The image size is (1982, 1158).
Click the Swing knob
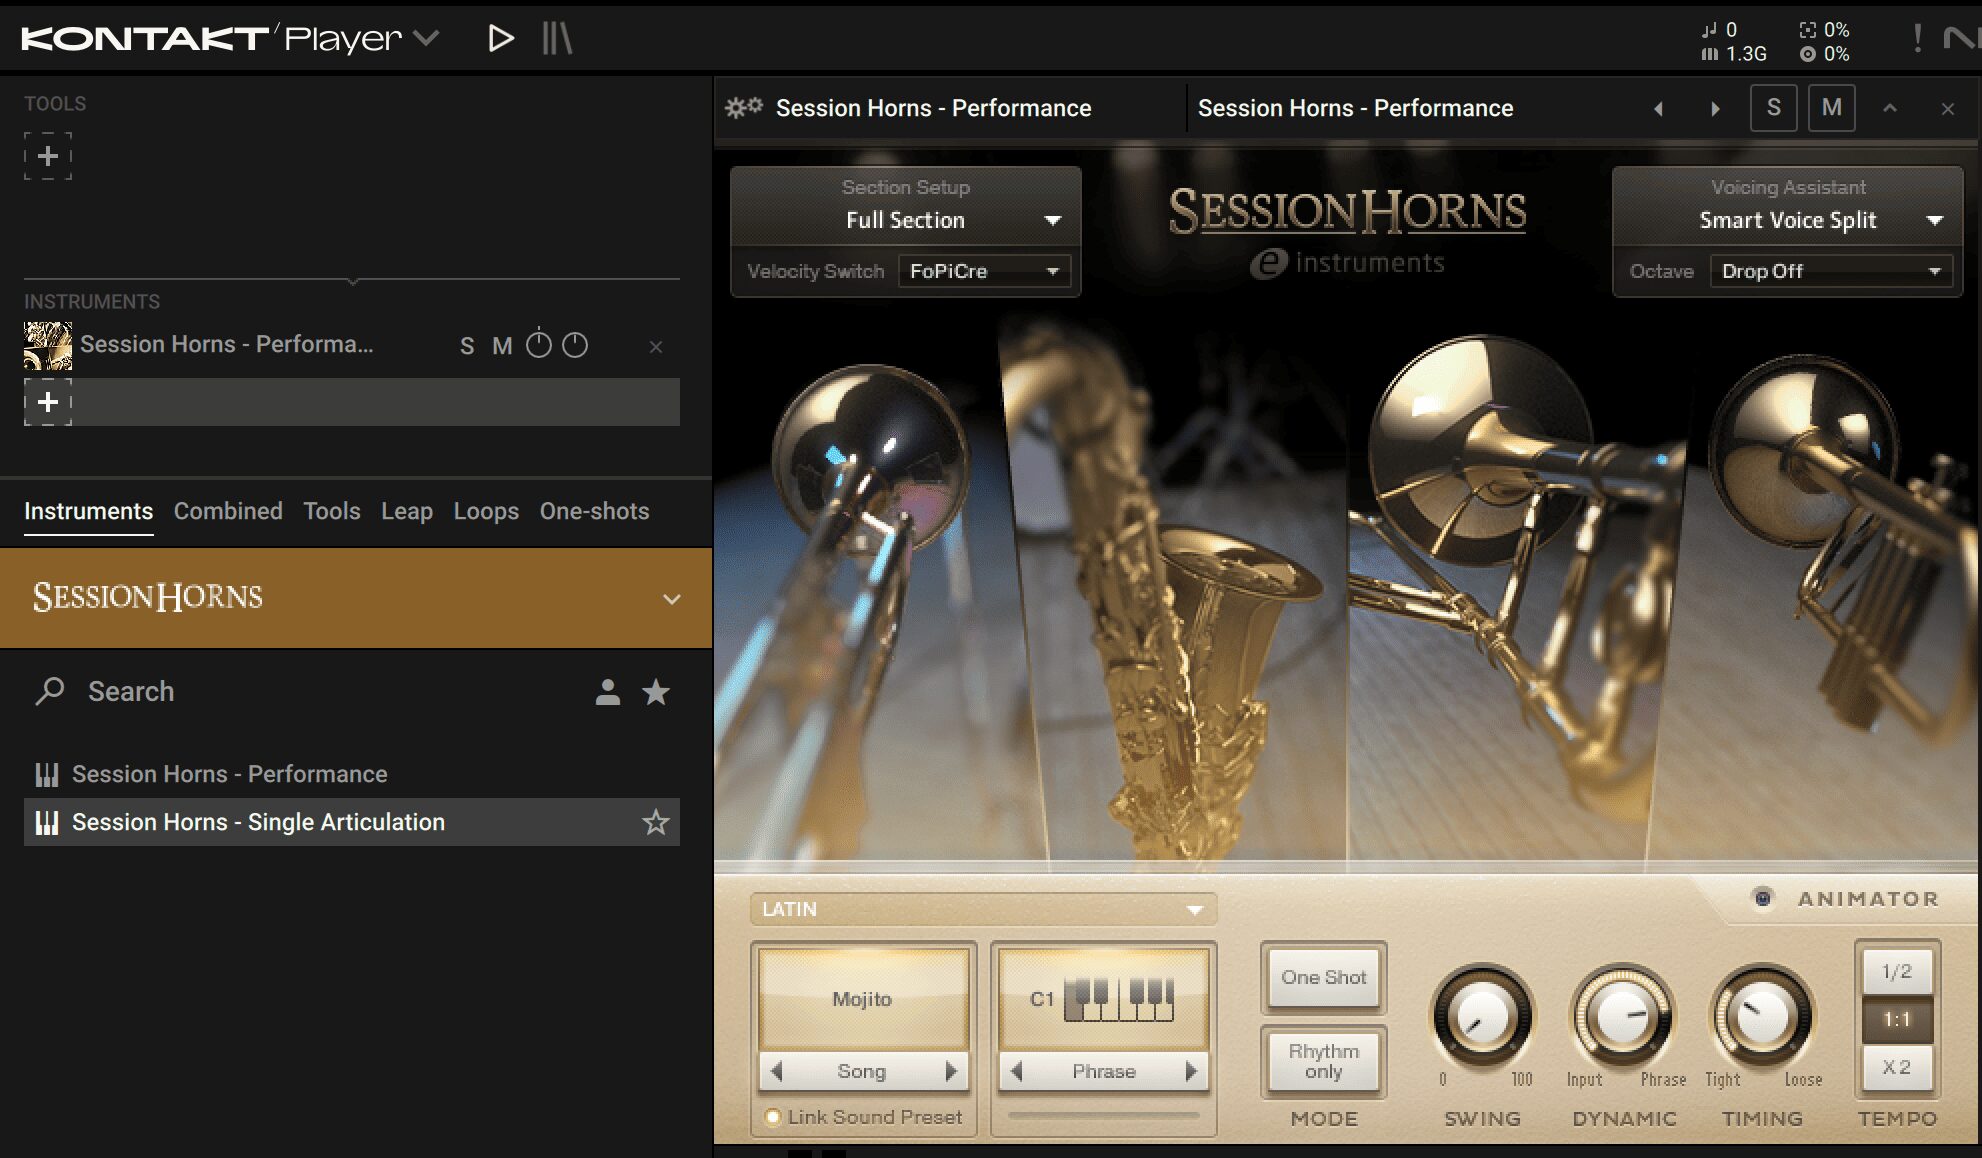1482,1017
